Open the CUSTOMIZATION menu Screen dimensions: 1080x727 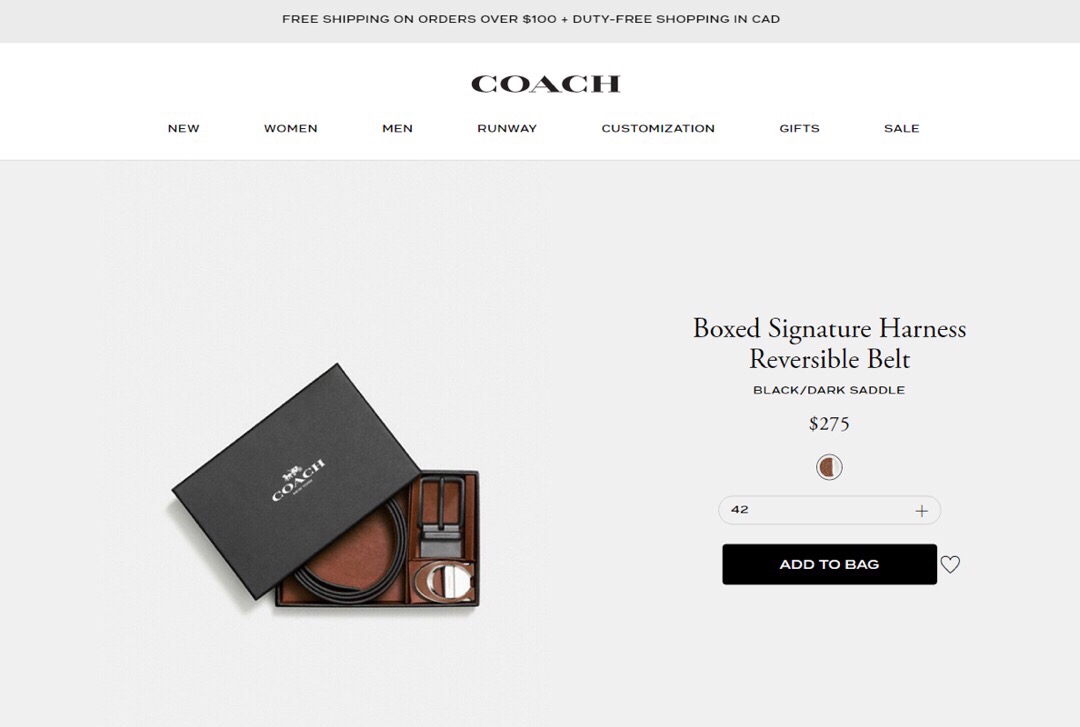tap(658, 128)
